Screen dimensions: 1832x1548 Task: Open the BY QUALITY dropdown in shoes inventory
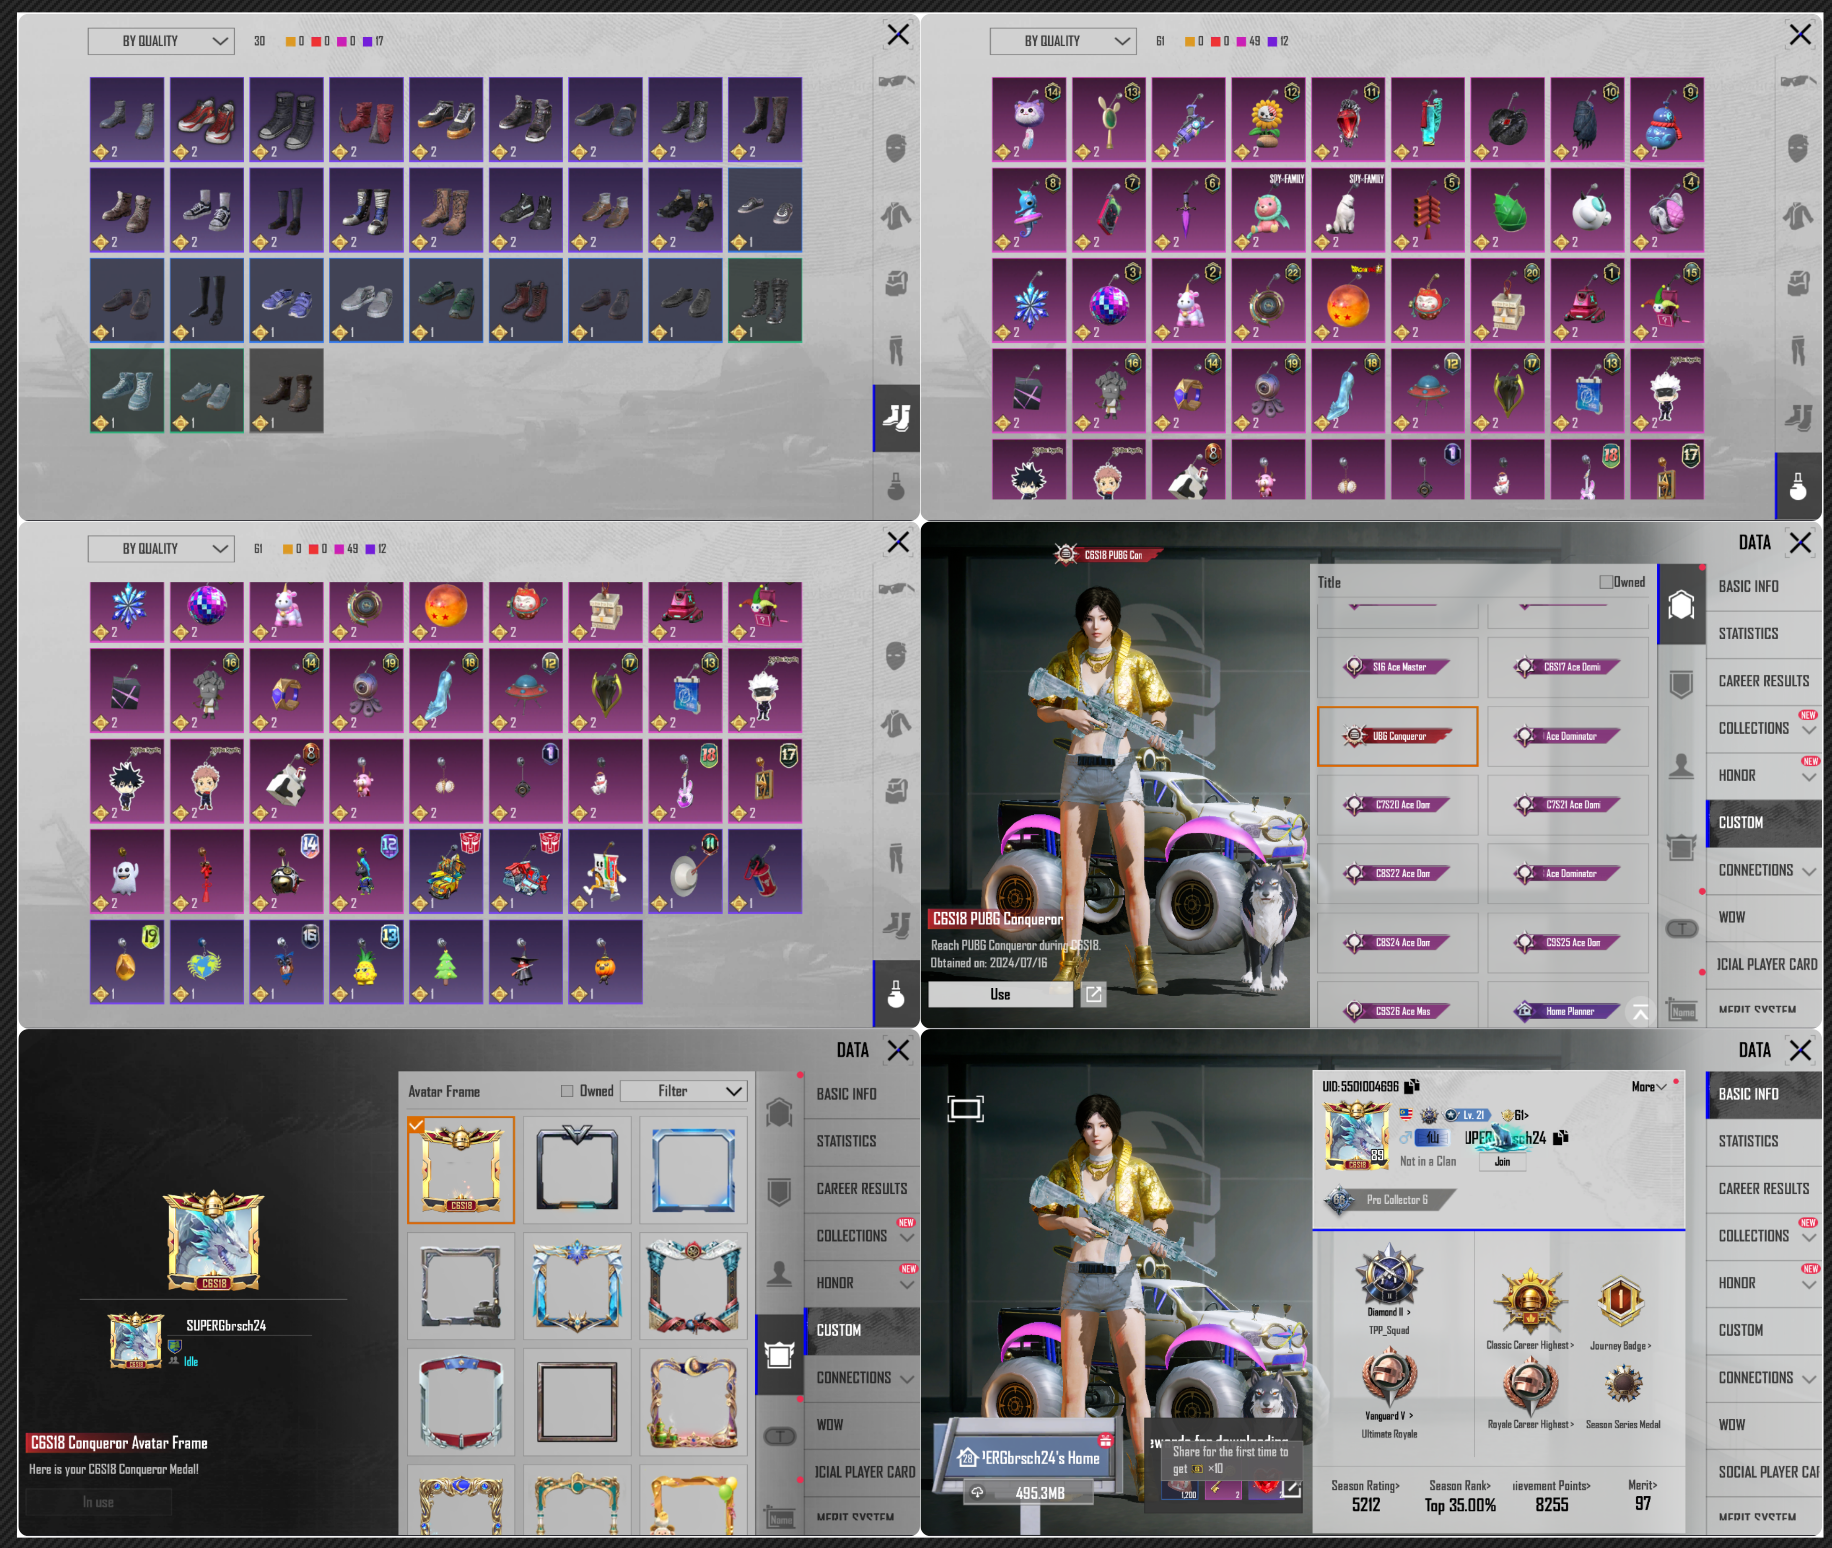pyautogui.click(x=161, y=41)
